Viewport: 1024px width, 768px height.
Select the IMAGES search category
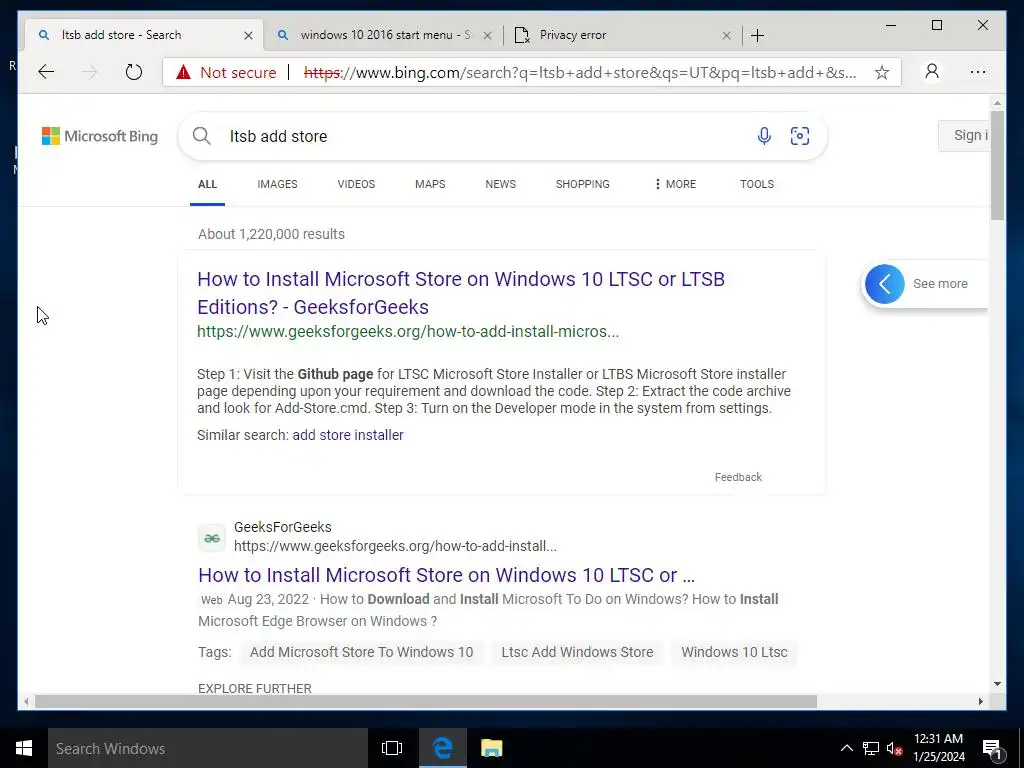coord(277,184)
